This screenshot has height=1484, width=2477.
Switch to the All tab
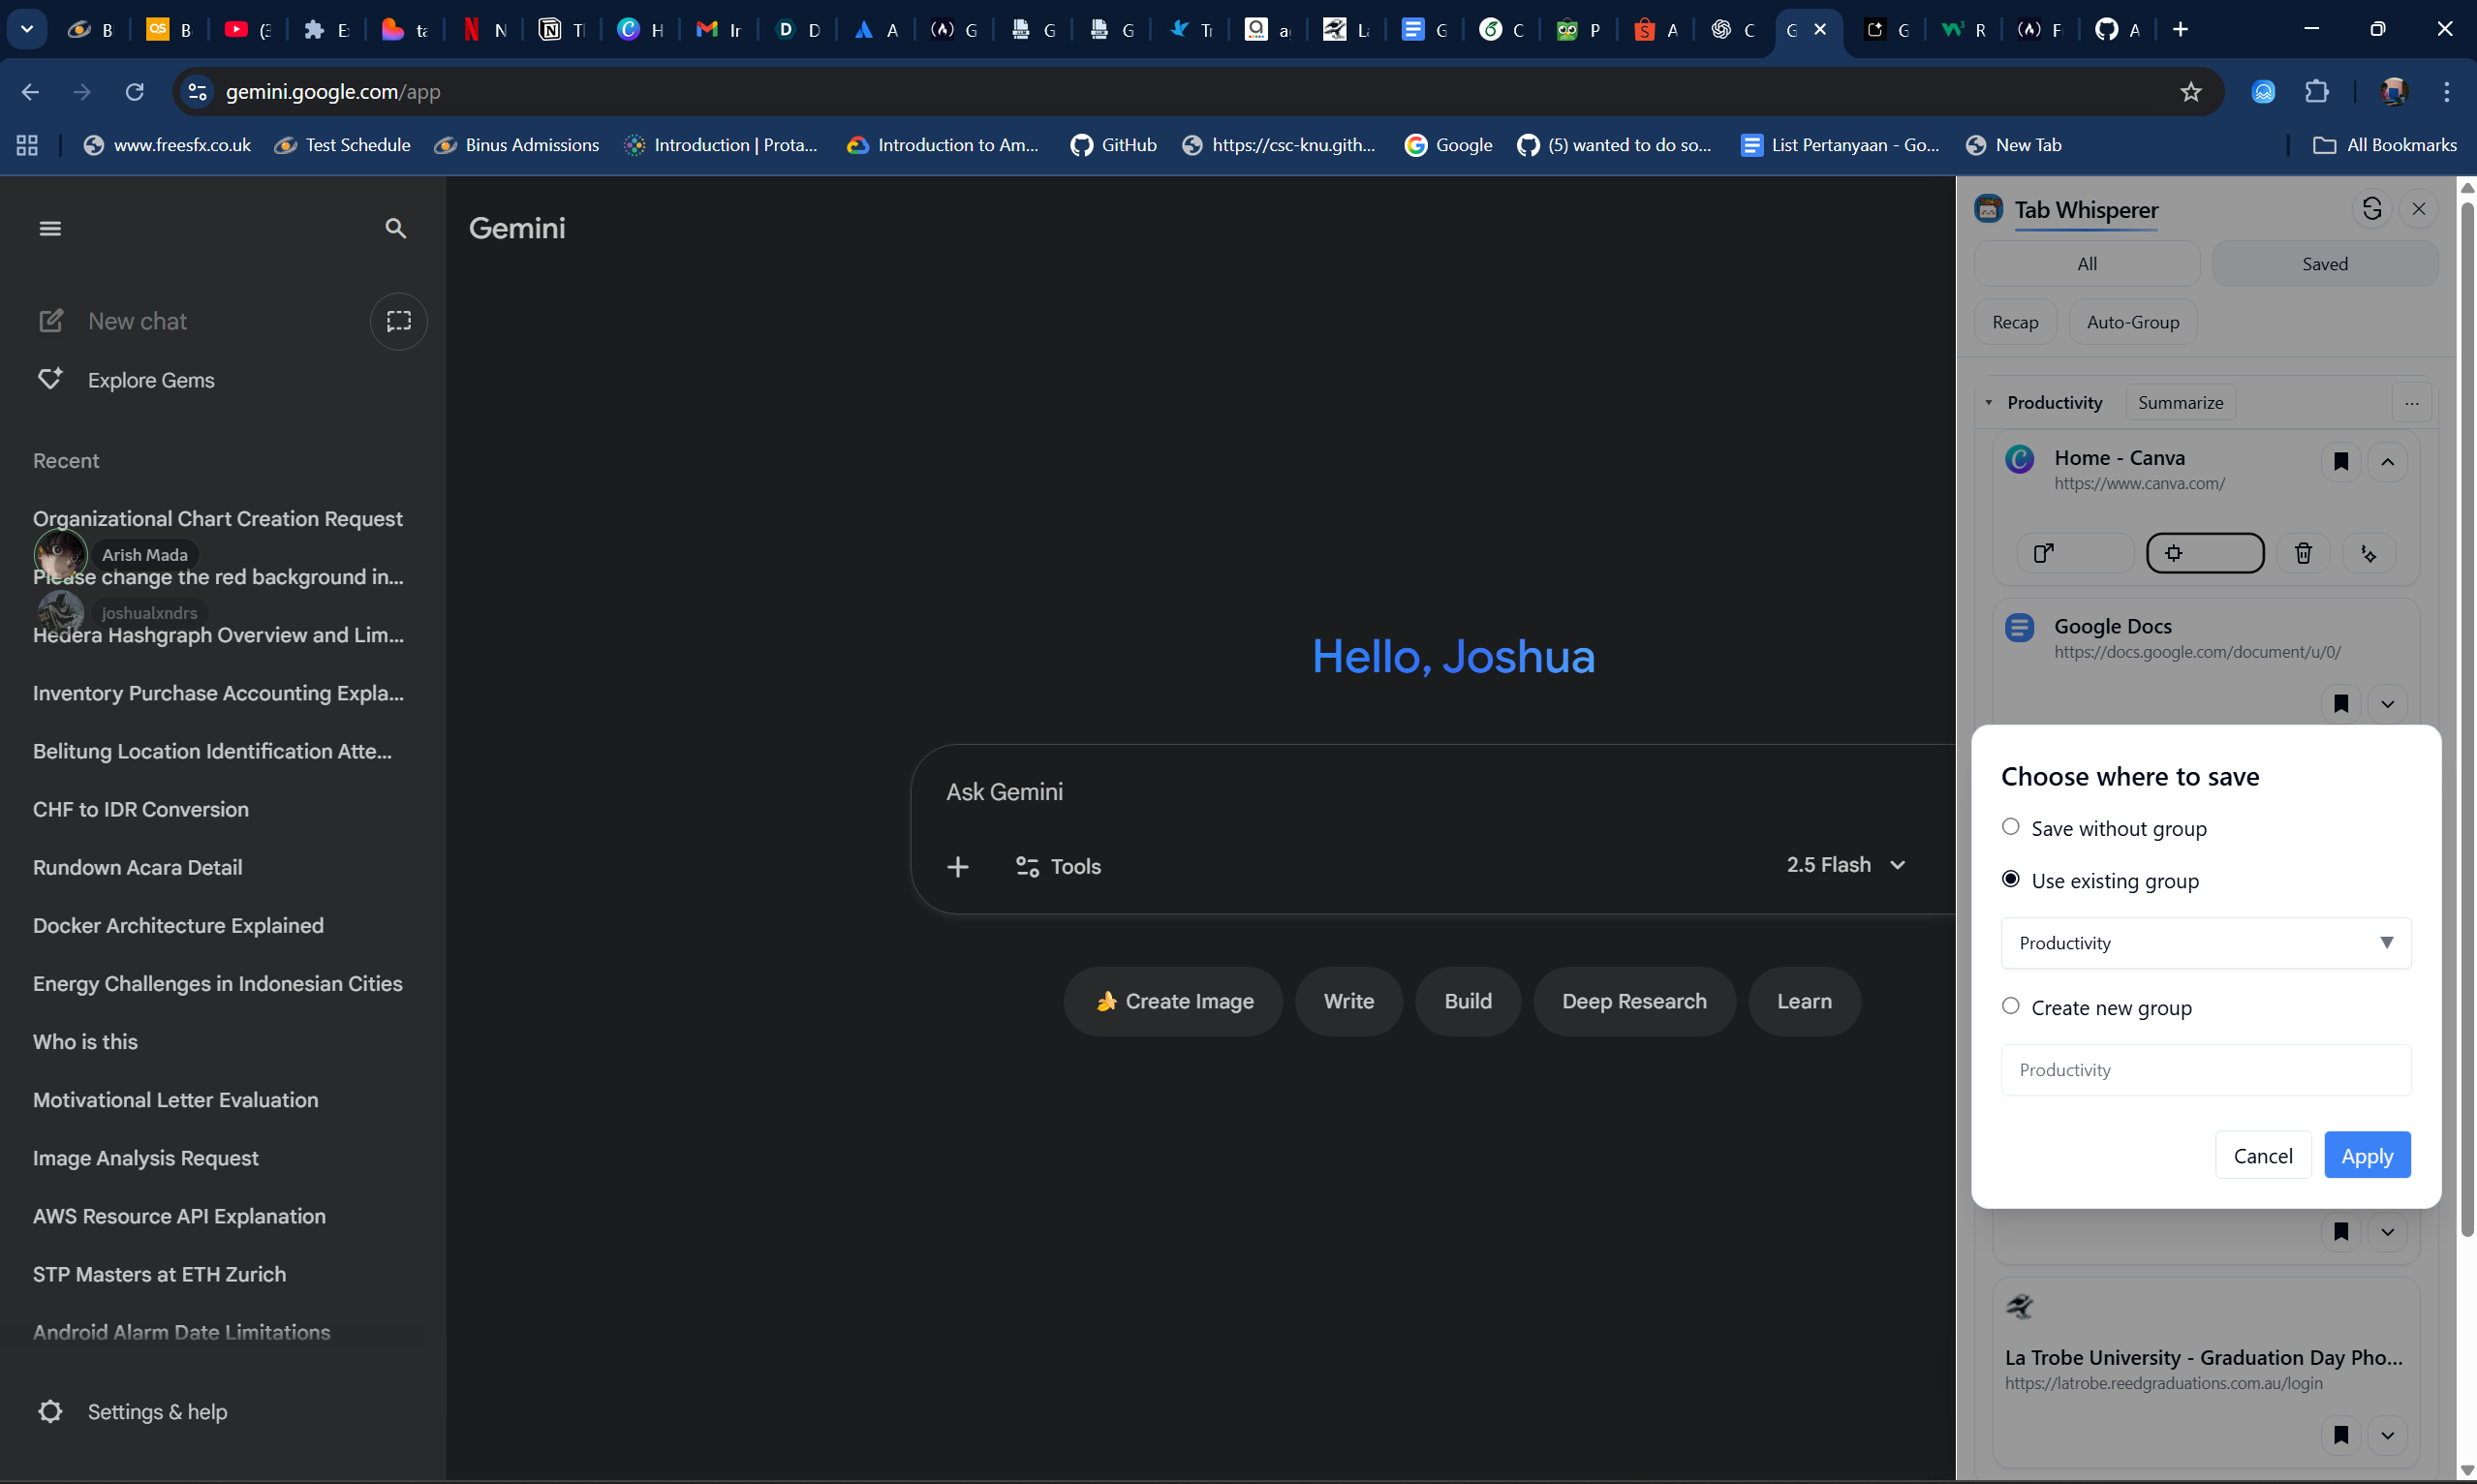pyautogui.click(x=2086, y=264)
